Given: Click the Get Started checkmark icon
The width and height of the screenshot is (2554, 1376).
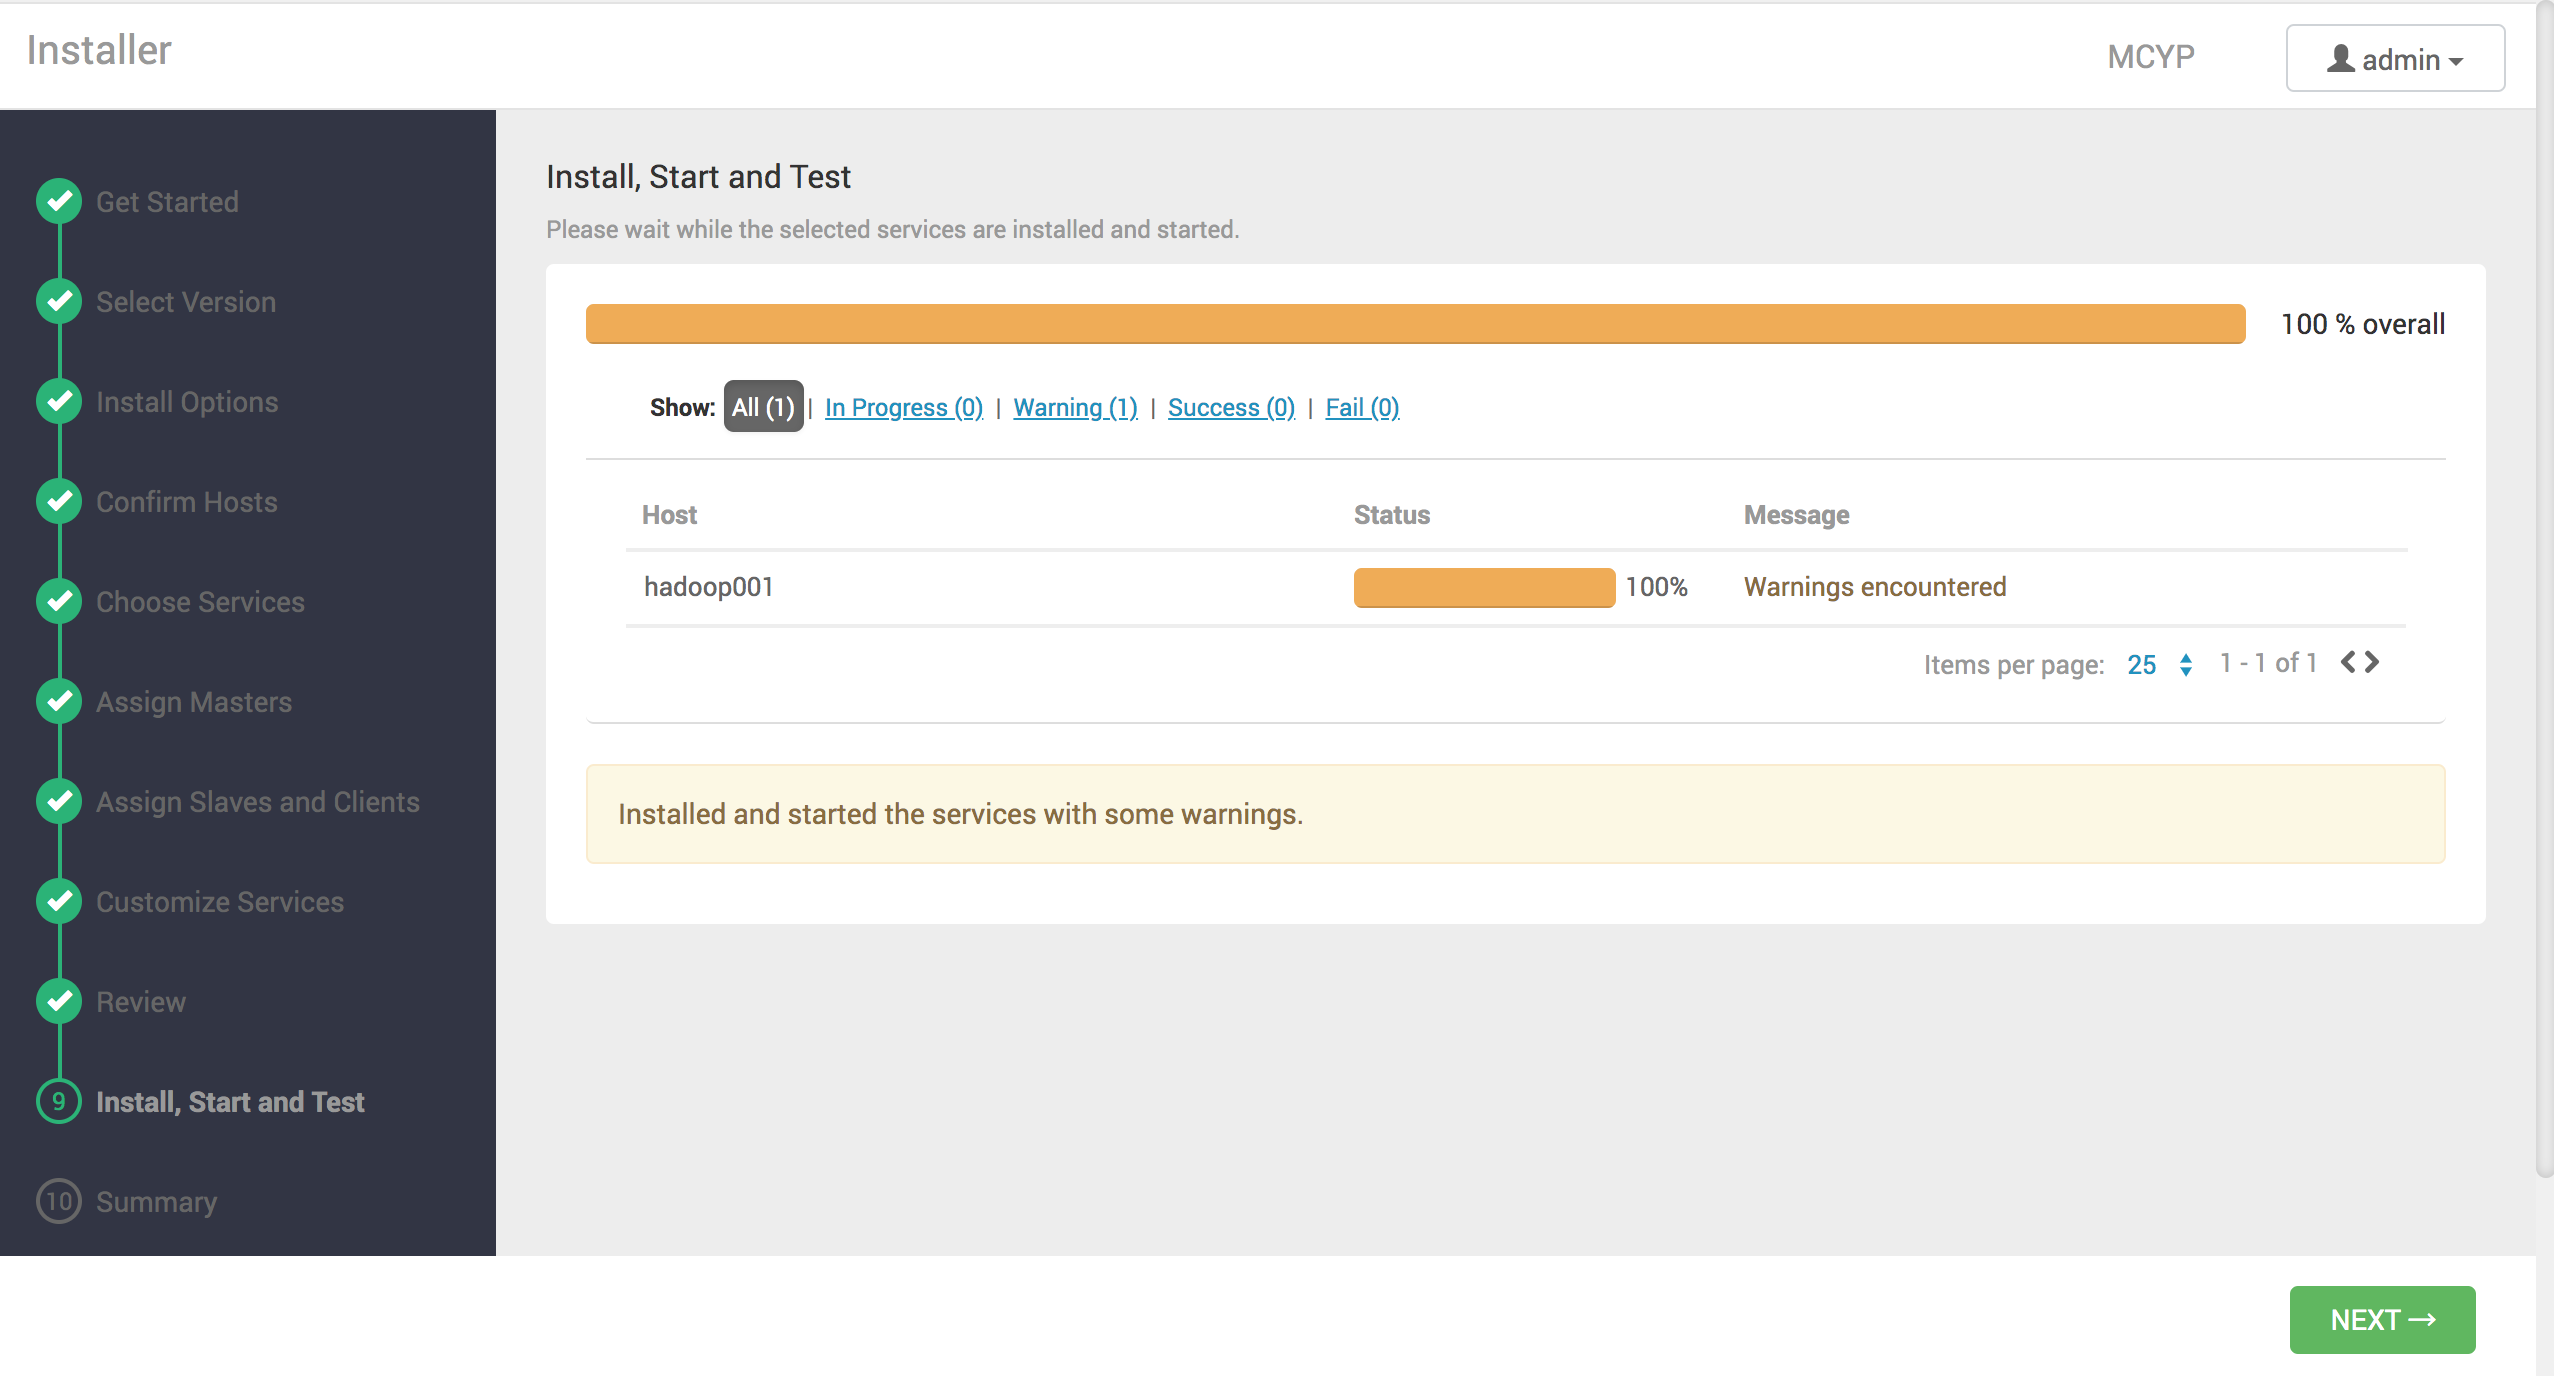Looking at the screenshot, I should 59,201.
